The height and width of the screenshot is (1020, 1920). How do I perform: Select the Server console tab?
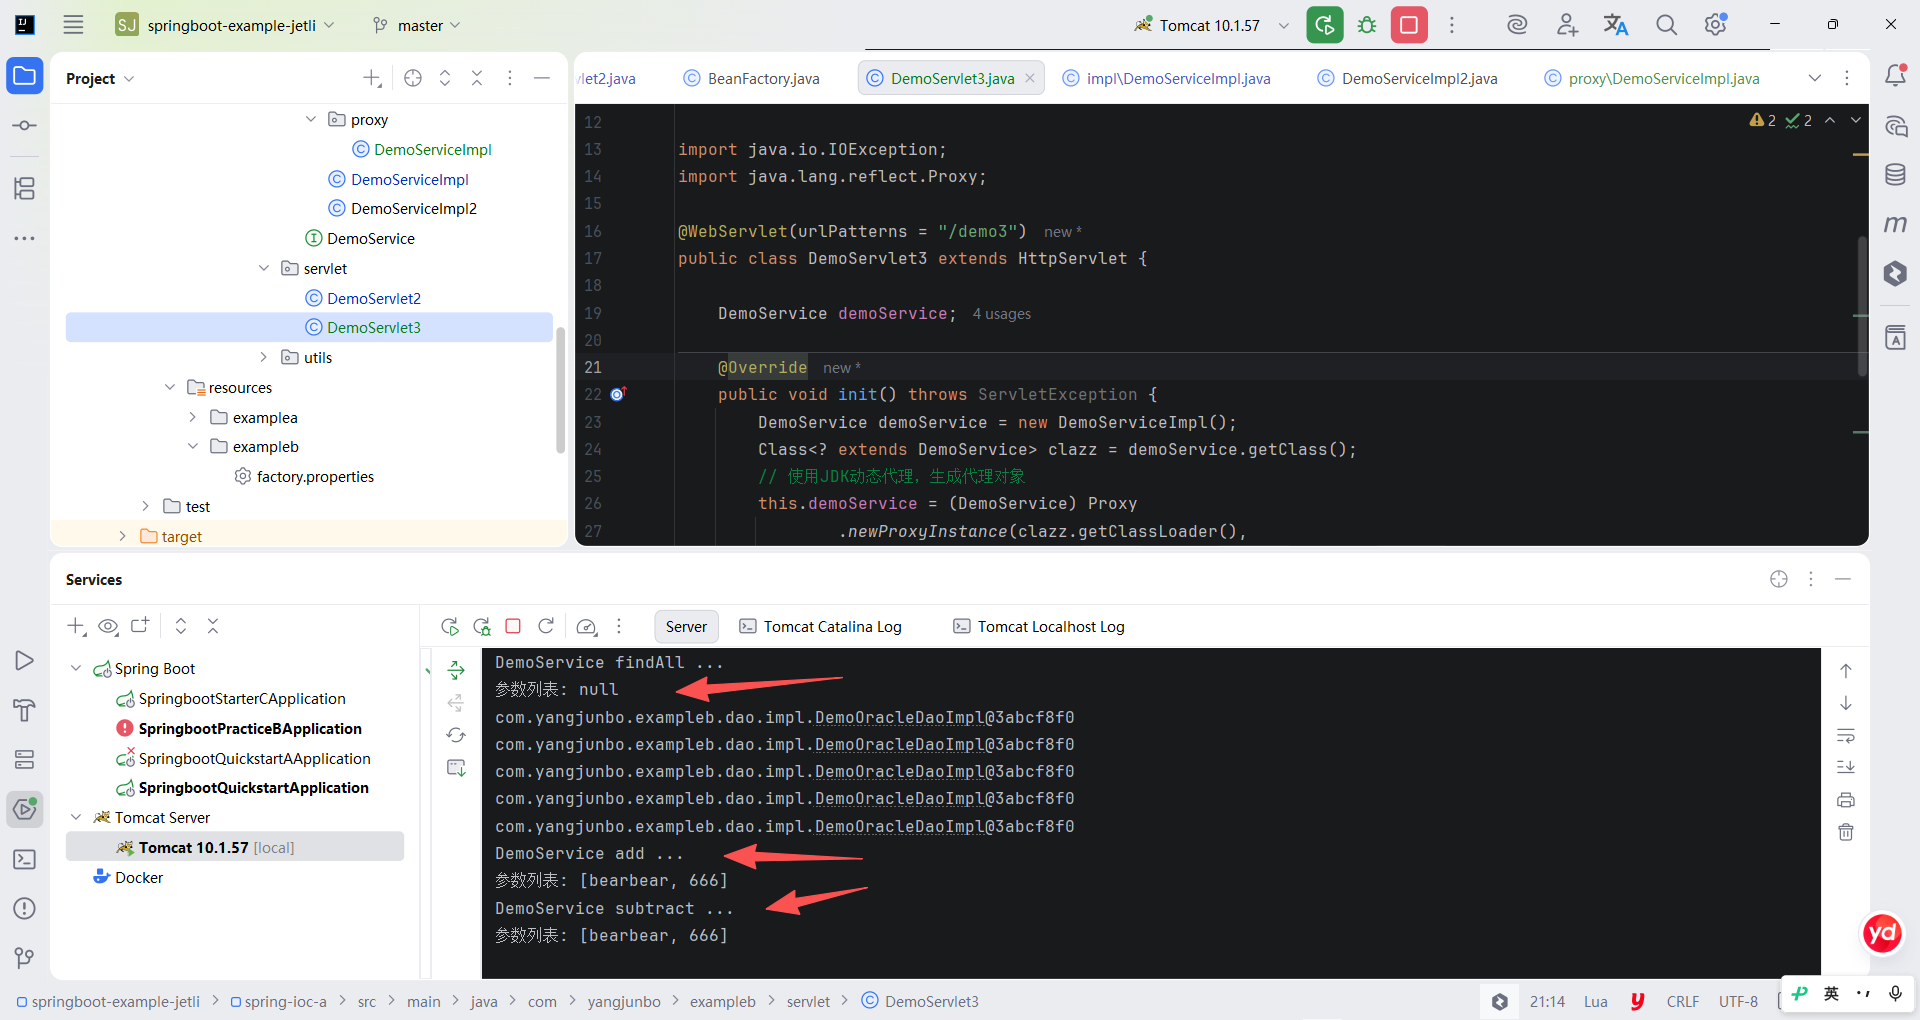(x=686, y=626)
